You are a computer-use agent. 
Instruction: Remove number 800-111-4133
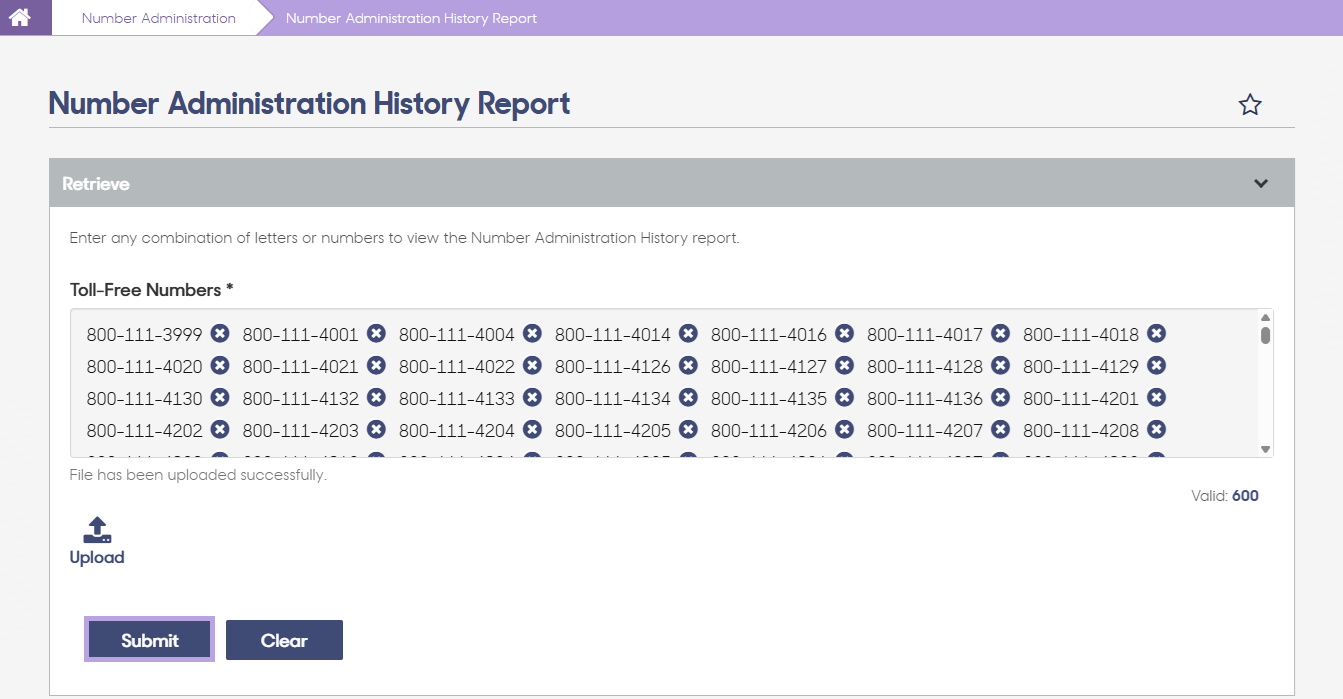point(532,398)
